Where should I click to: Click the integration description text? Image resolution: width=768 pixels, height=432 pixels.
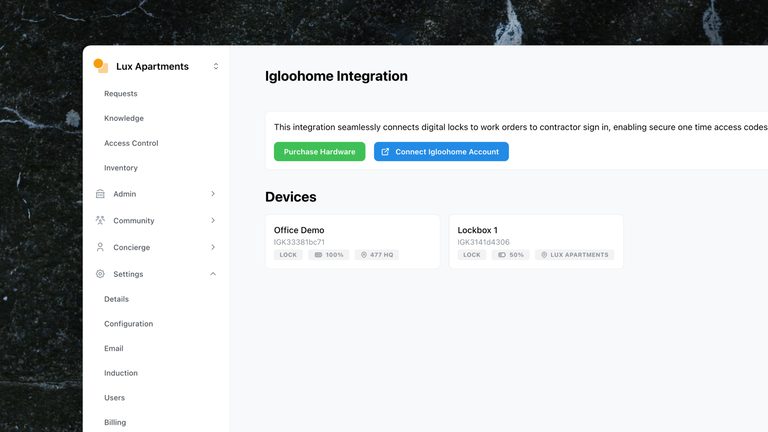[521, 127]
